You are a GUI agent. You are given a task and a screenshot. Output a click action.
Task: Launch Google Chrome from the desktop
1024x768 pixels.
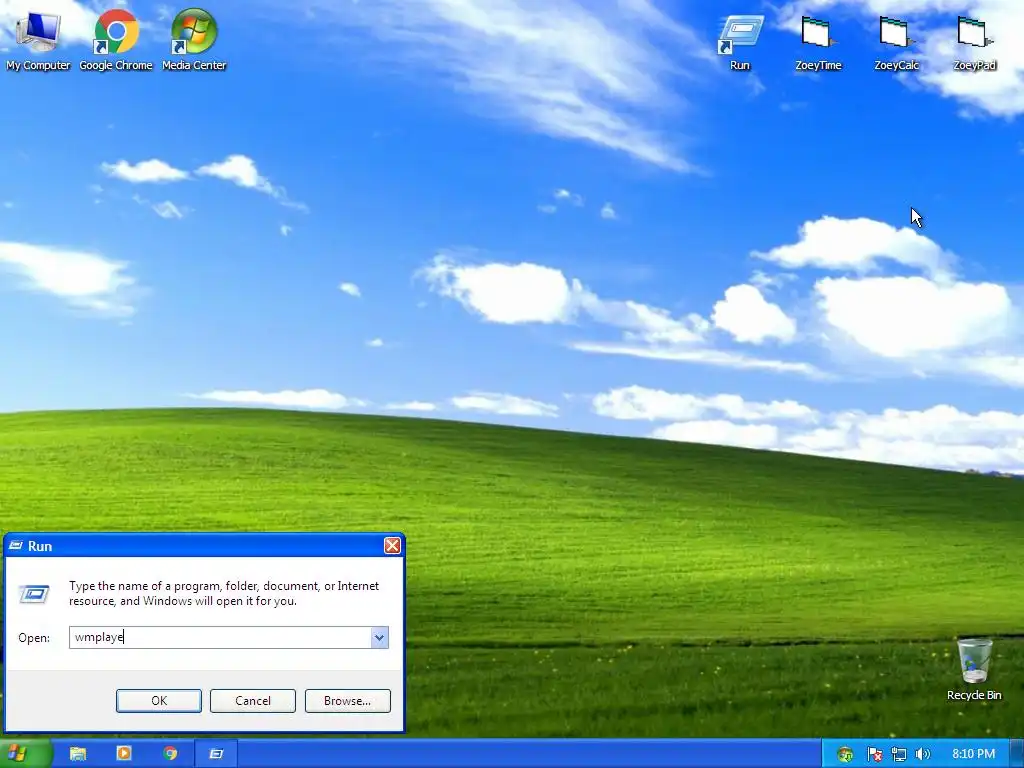(116, 40)
